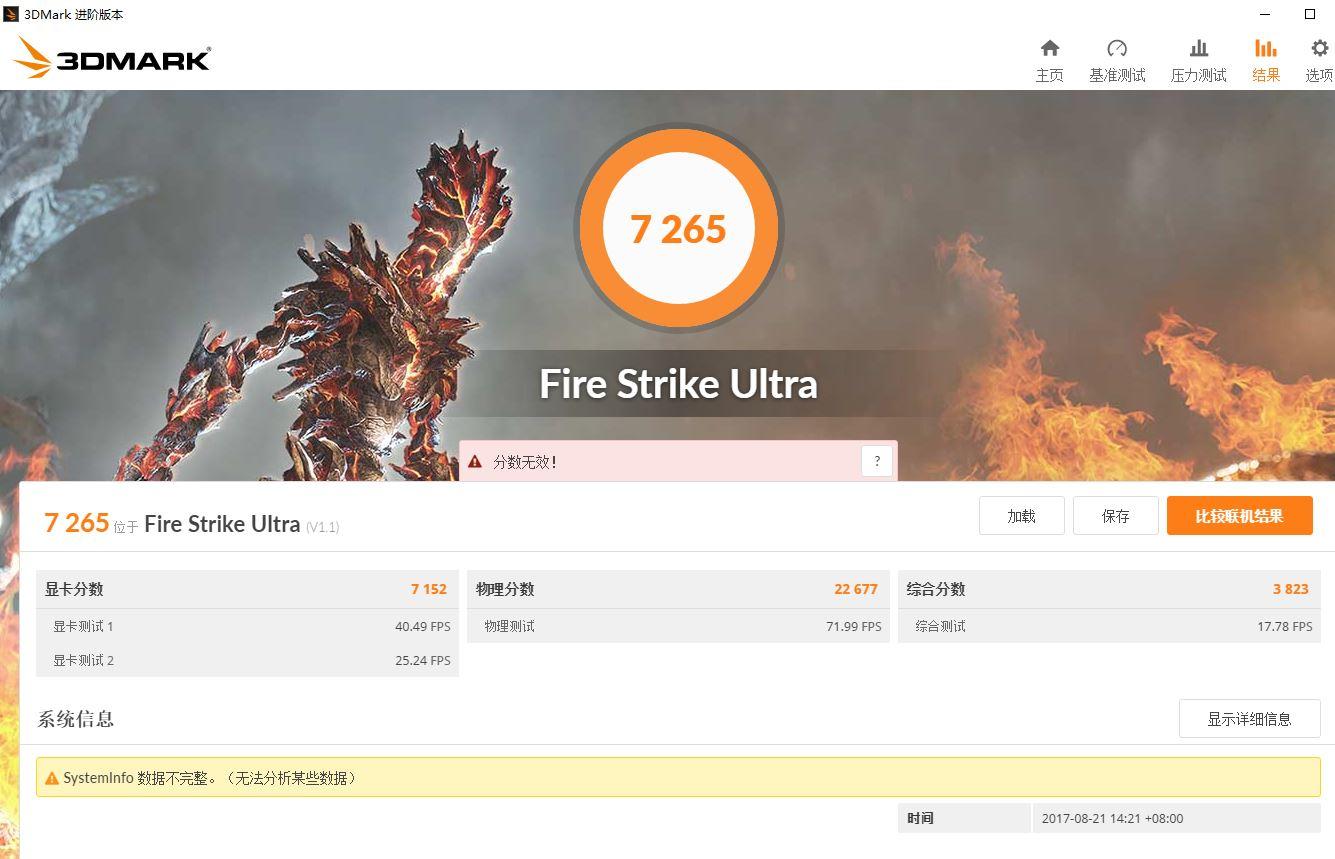The image size is (1335, 859).
Task: Open the 主页 home icon
Action: point(1049,48)
